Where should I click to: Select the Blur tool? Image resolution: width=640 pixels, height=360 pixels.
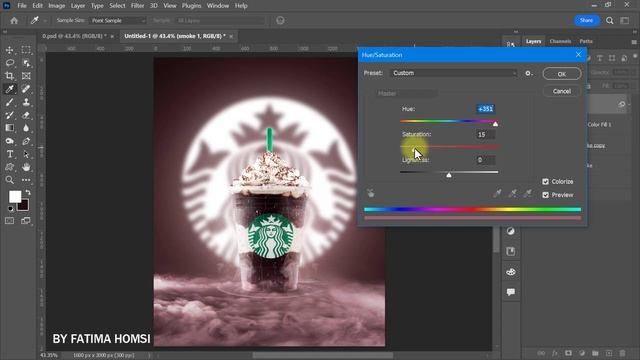[26, 128]
